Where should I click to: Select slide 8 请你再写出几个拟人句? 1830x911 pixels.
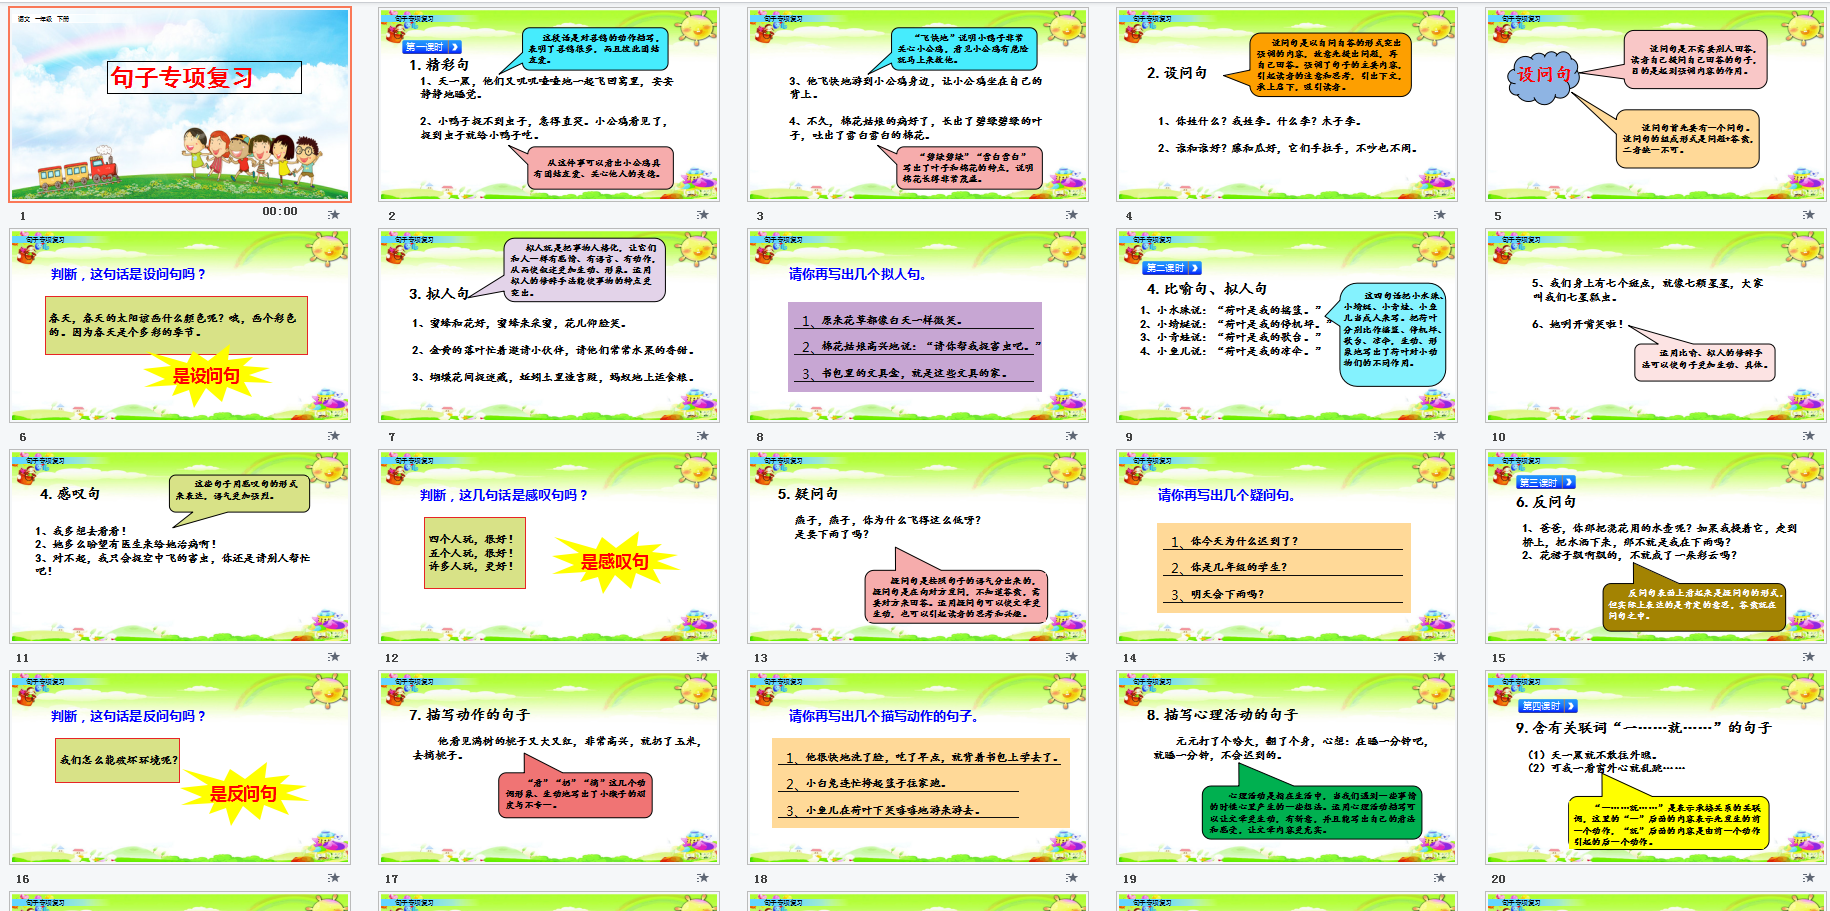pyautogui.click(x=918, y=325)
